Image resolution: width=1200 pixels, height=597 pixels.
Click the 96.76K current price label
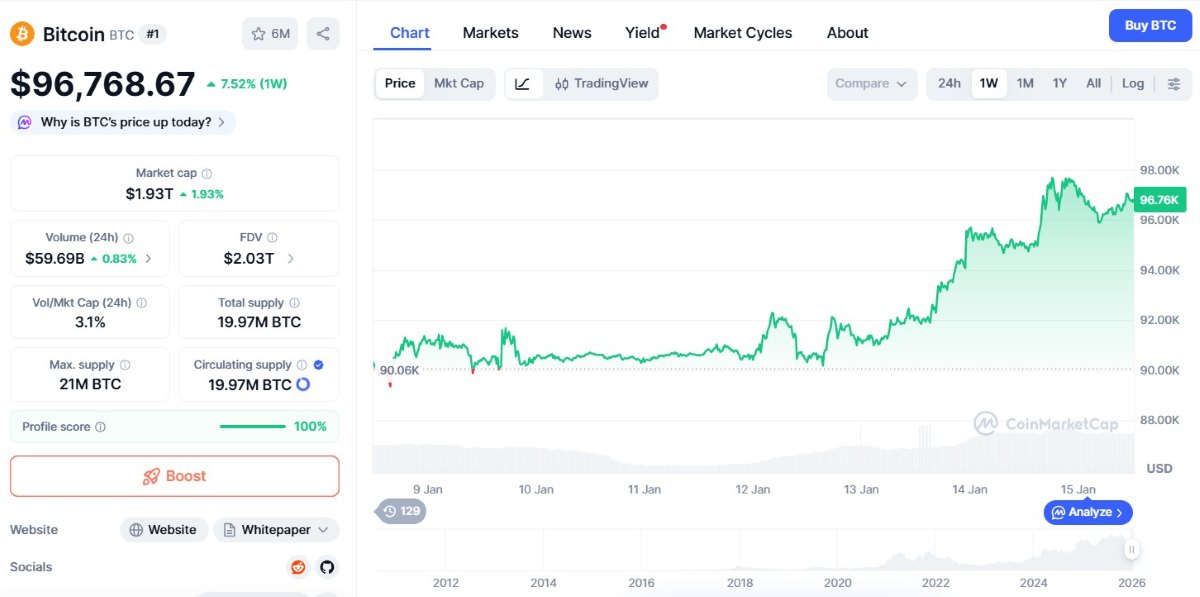point(1160,200)
